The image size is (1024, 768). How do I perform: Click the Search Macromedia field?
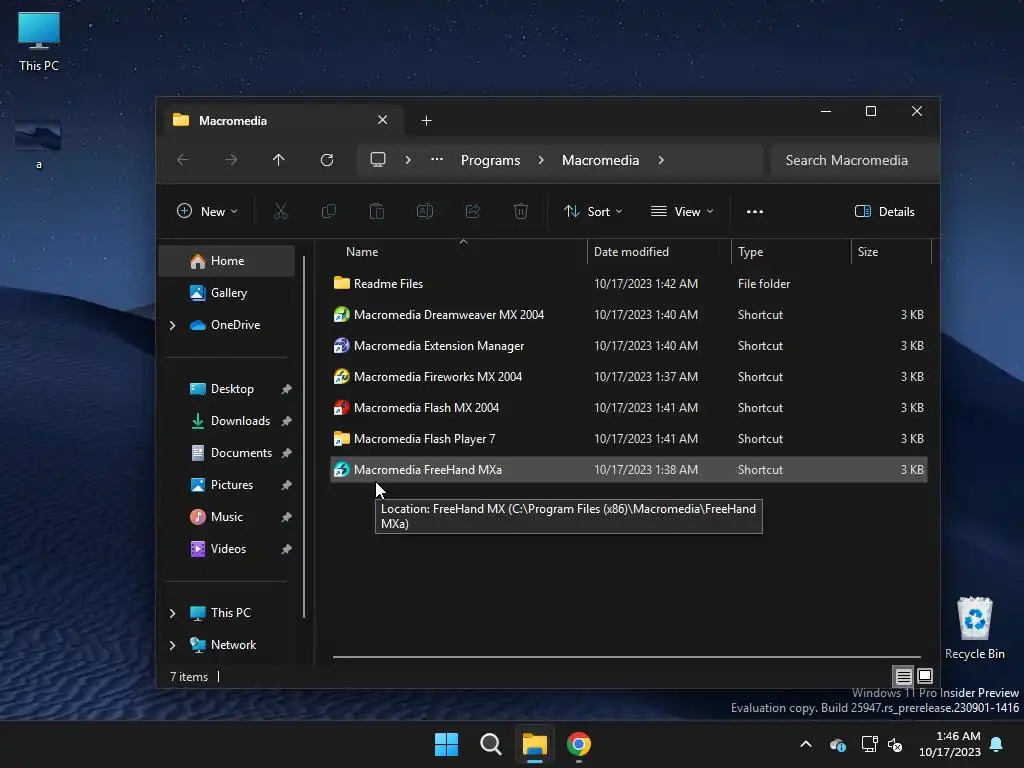click(854, 160)
